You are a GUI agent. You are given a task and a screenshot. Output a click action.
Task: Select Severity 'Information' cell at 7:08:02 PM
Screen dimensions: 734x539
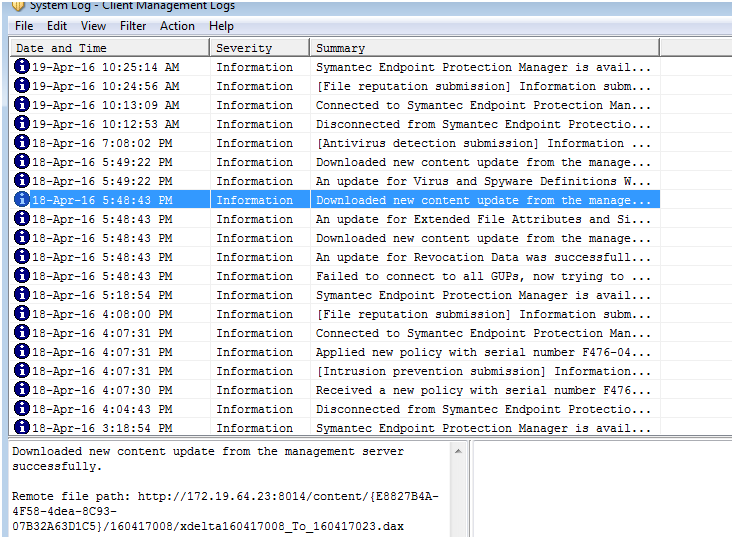coord(254,143)
